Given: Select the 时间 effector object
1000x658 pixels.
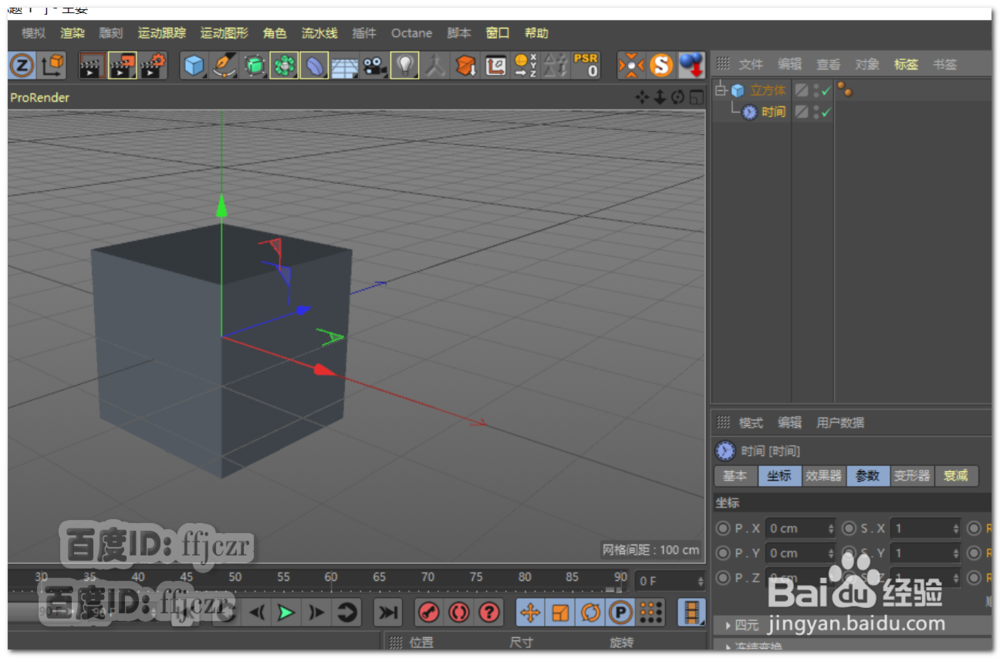Looking at the screenshot, I should coord(773,112).
